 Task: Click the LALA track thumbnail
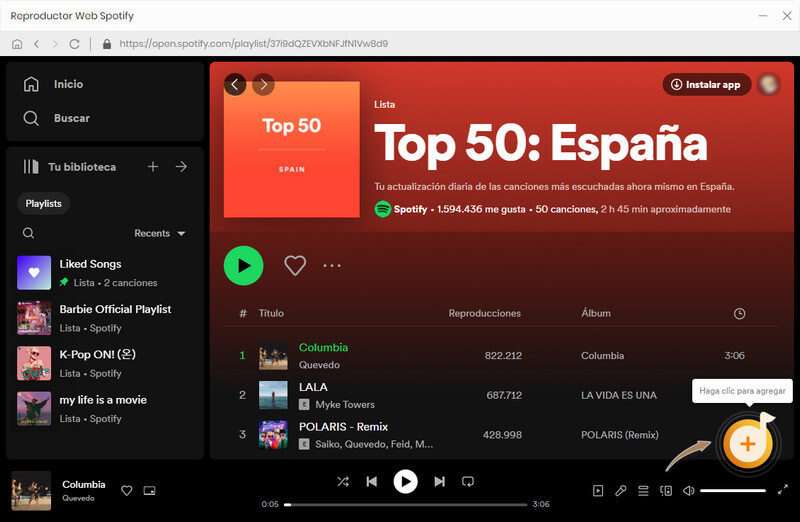[273, 395]
